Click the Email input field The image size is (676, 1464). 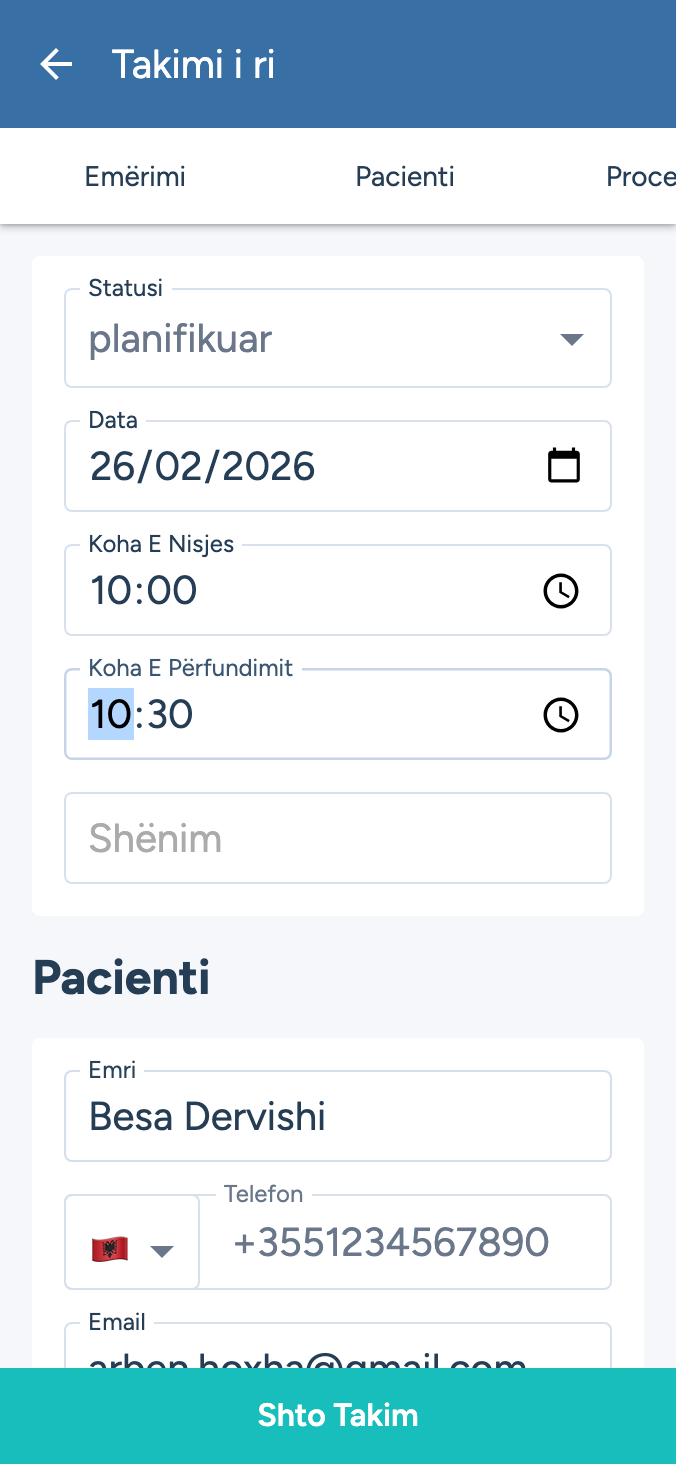338,1352
